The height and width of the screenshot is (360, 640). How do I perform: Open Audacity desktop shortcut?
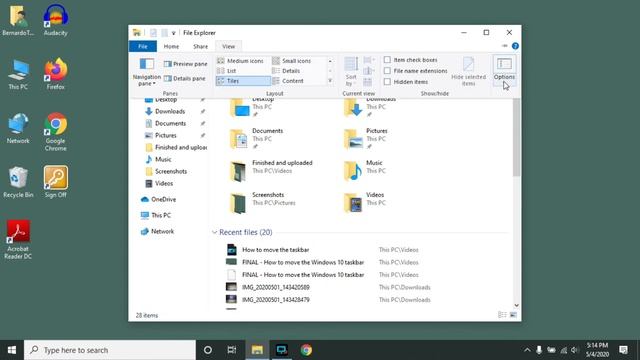56,20
